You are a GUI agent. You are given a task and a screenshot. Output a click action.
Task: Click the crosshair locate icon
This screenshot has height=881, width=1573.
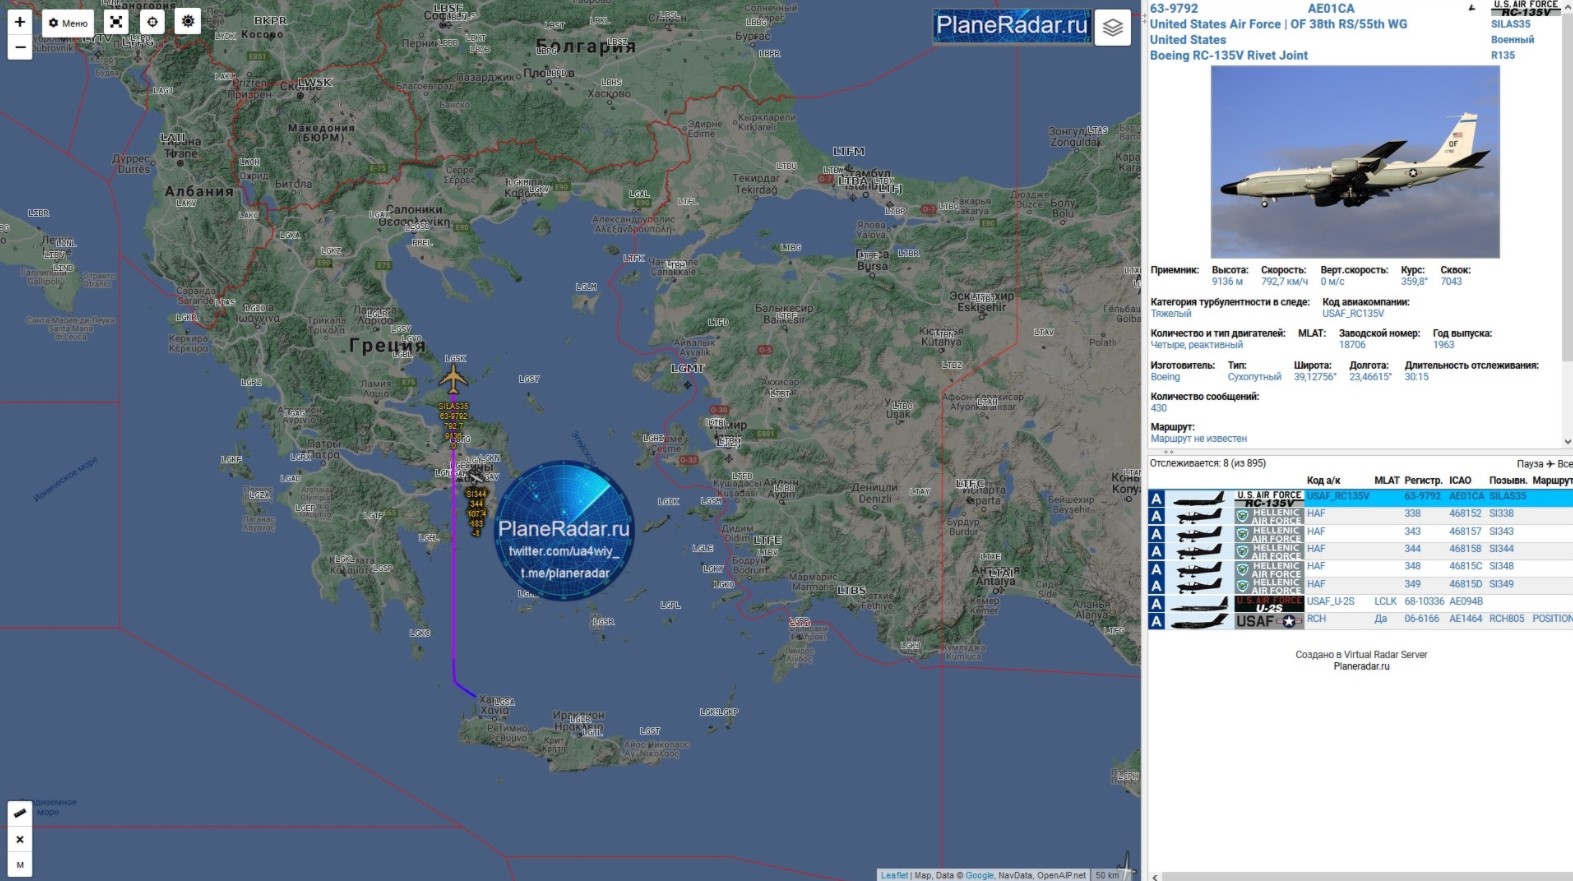tap(152, 22)
